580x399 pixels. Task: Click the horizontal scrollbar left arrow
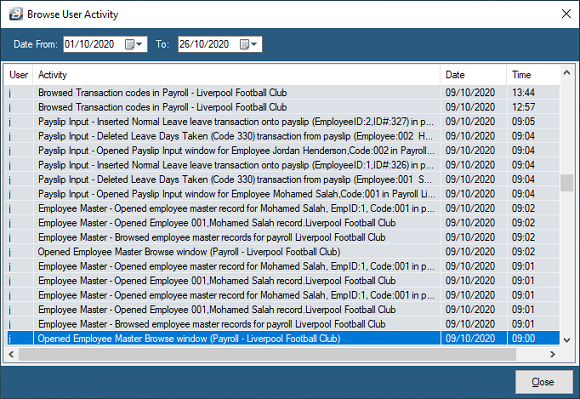coord(11,354)
